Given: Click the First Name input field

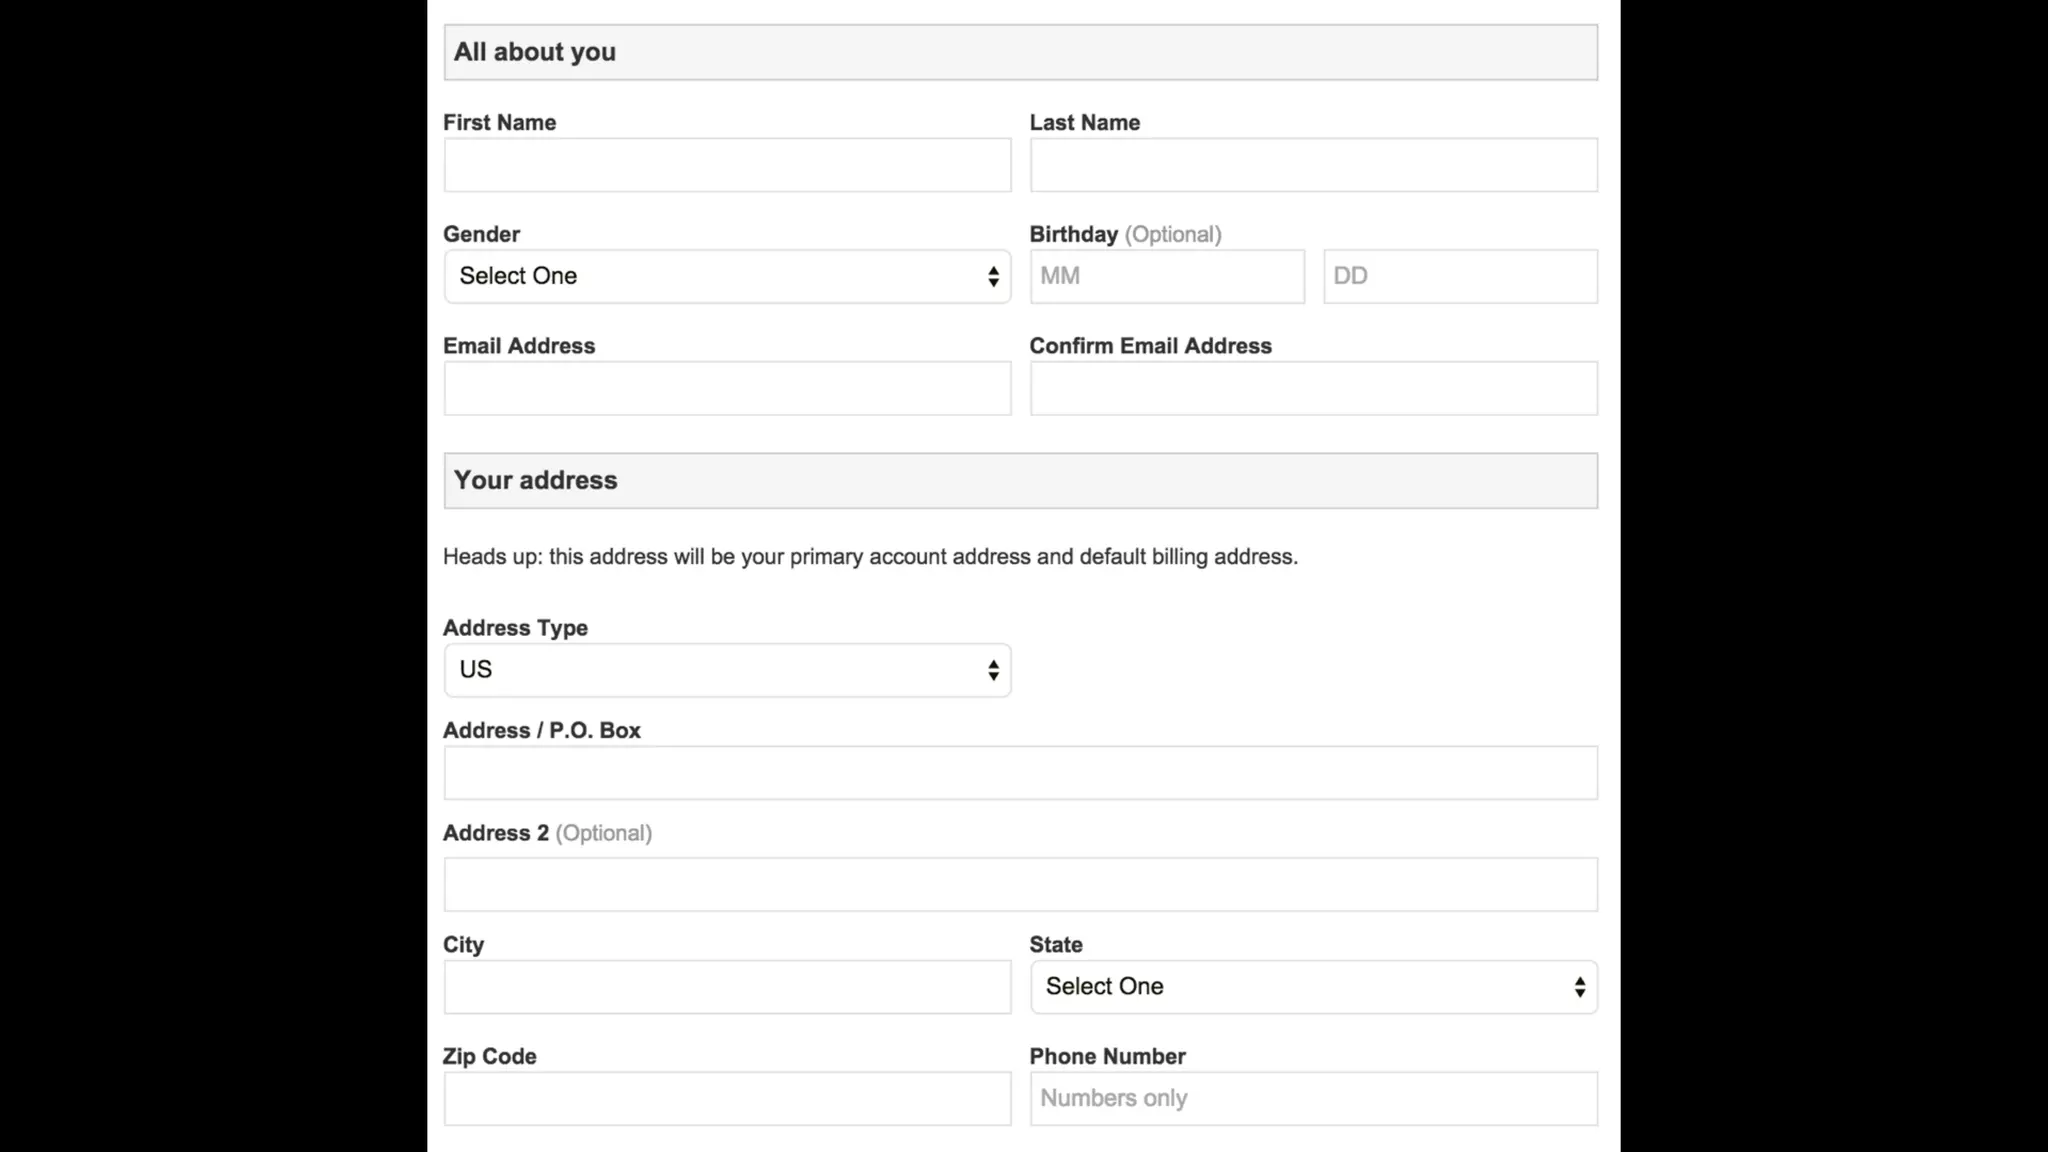Looking at the screenshot, I should click(x=727, y=165).
